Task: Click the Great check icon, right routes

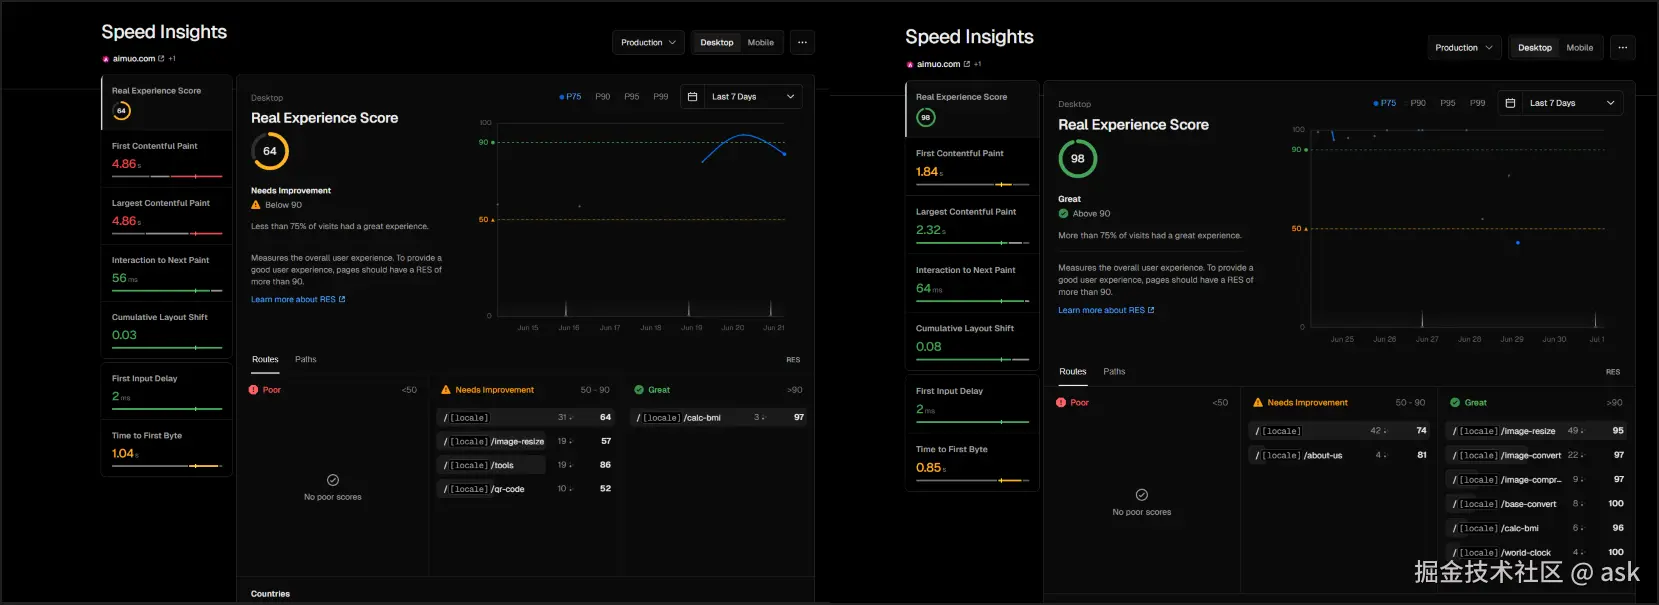Action: [x=1456, y=402]
